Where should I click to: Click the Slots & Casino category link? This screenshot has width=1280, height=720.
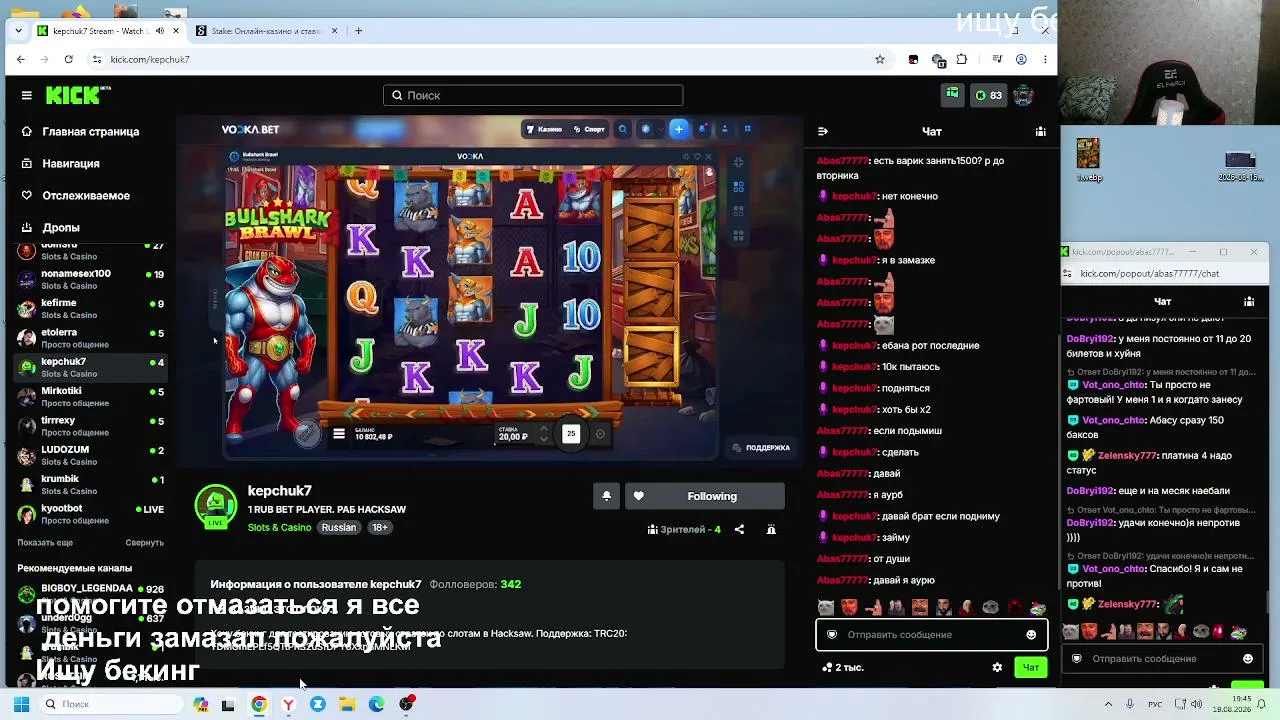click(279, 527)
